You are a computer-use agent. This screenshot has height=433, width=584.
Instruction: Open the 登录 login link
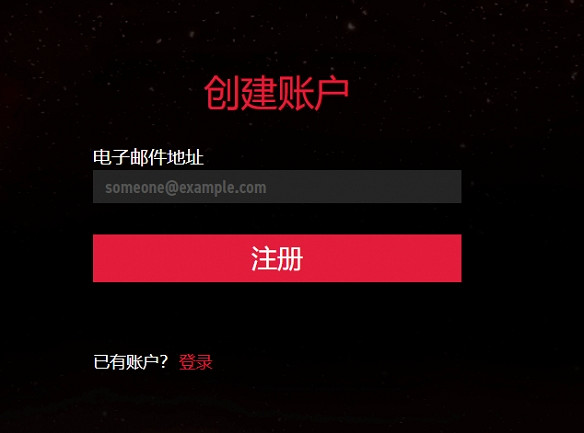[x=196, y=362]
